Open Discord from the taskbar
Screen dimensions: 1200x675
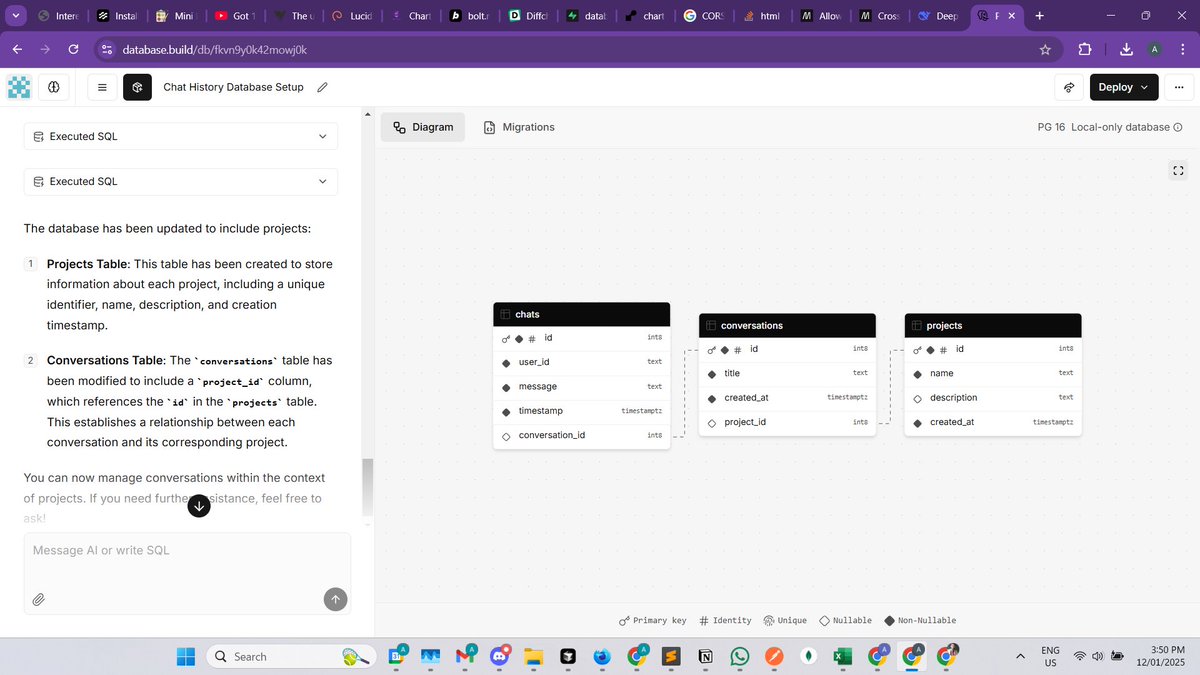498,656
